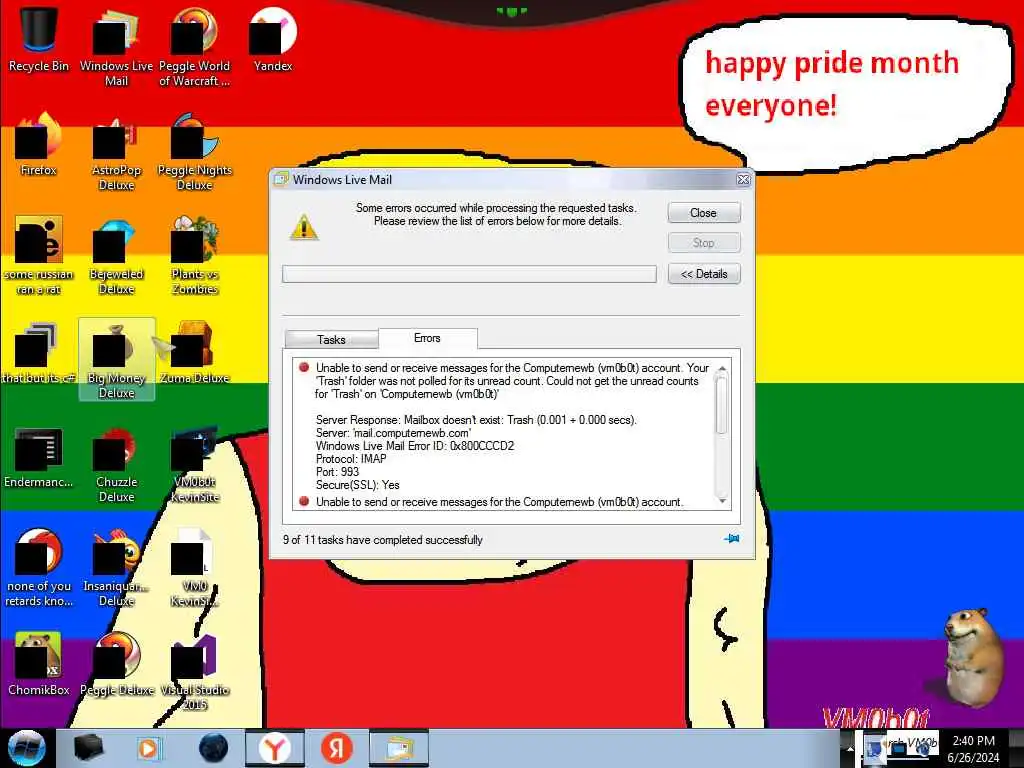Collapse details with the << Details button
This screenshot has width=1024, height=768.
point(703,274)
